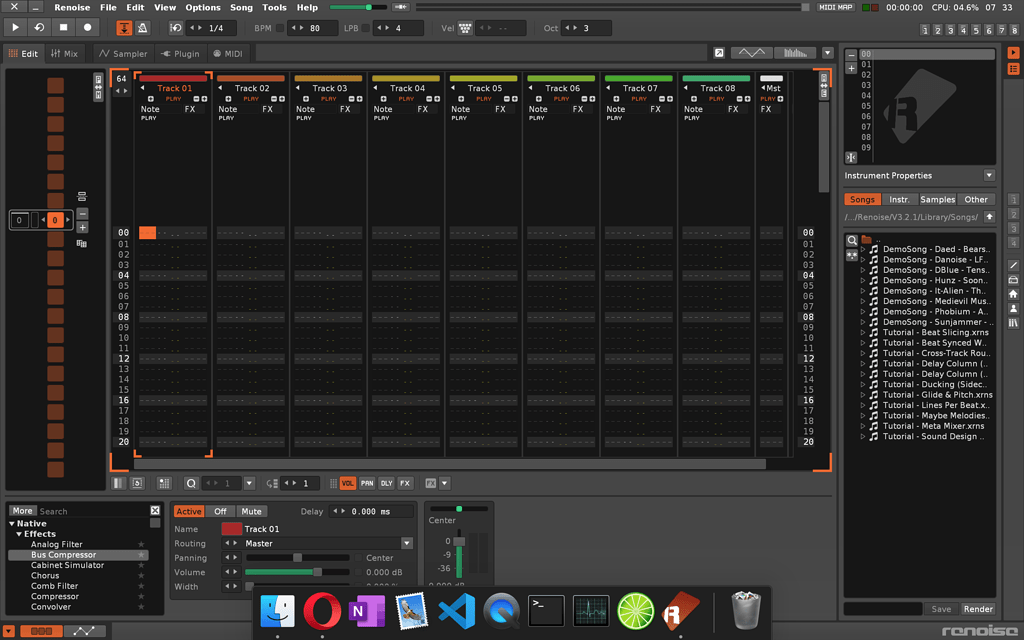Toggle the VOL column button
This screenshot has width=1024, height=640.
347,483
